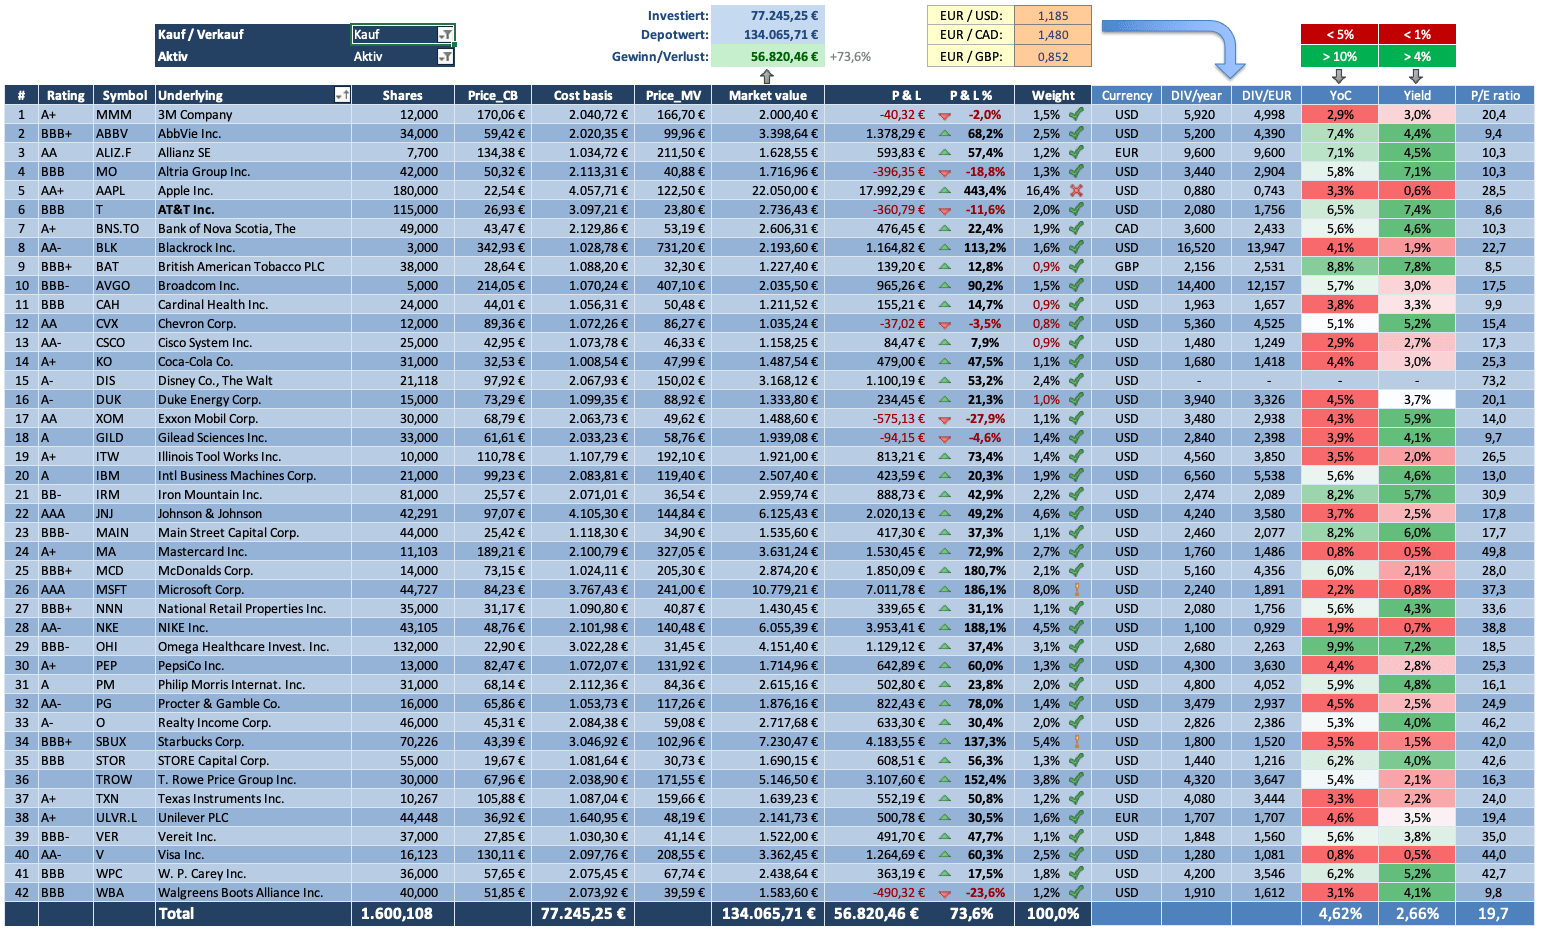This screenshot has height=937, width=1545.
Task: Click the green up arrow in Mastercard row
Action: 945,551
